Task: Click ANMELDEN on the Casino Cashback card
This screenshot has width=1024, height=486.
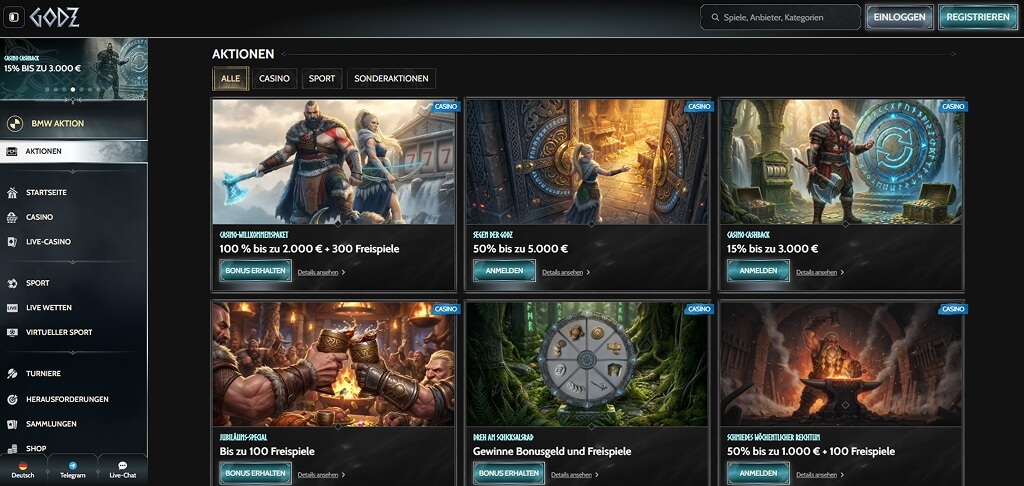Action: pos(758,270)
